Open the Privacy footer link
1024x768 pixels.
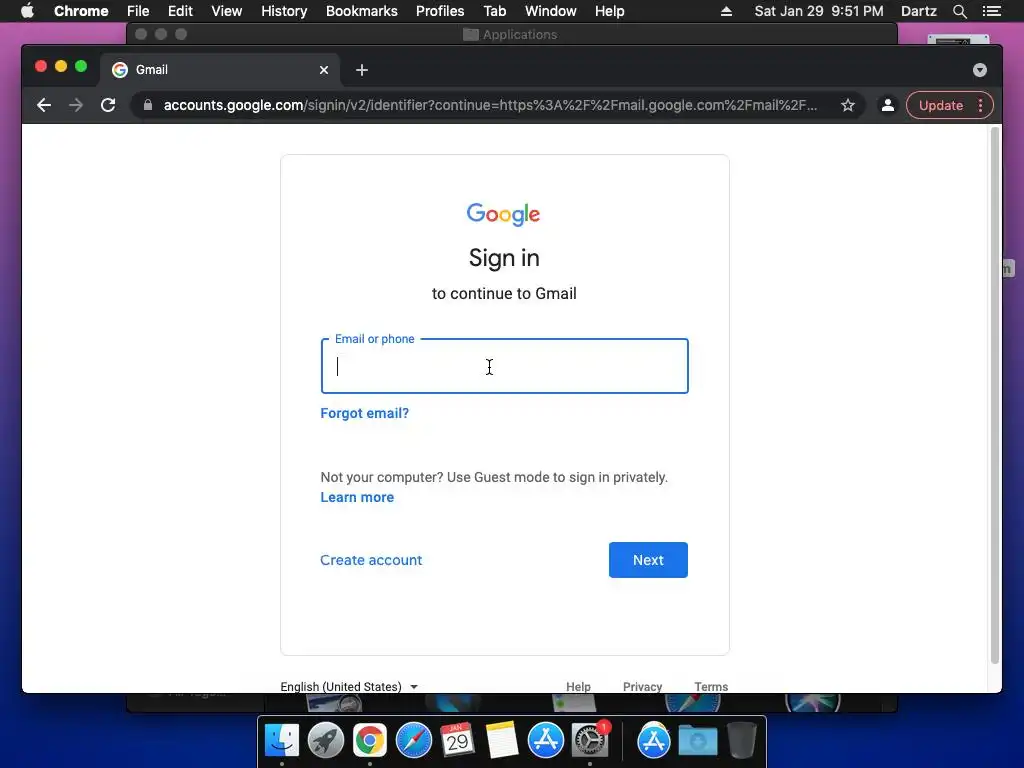[x=642, y=686]
